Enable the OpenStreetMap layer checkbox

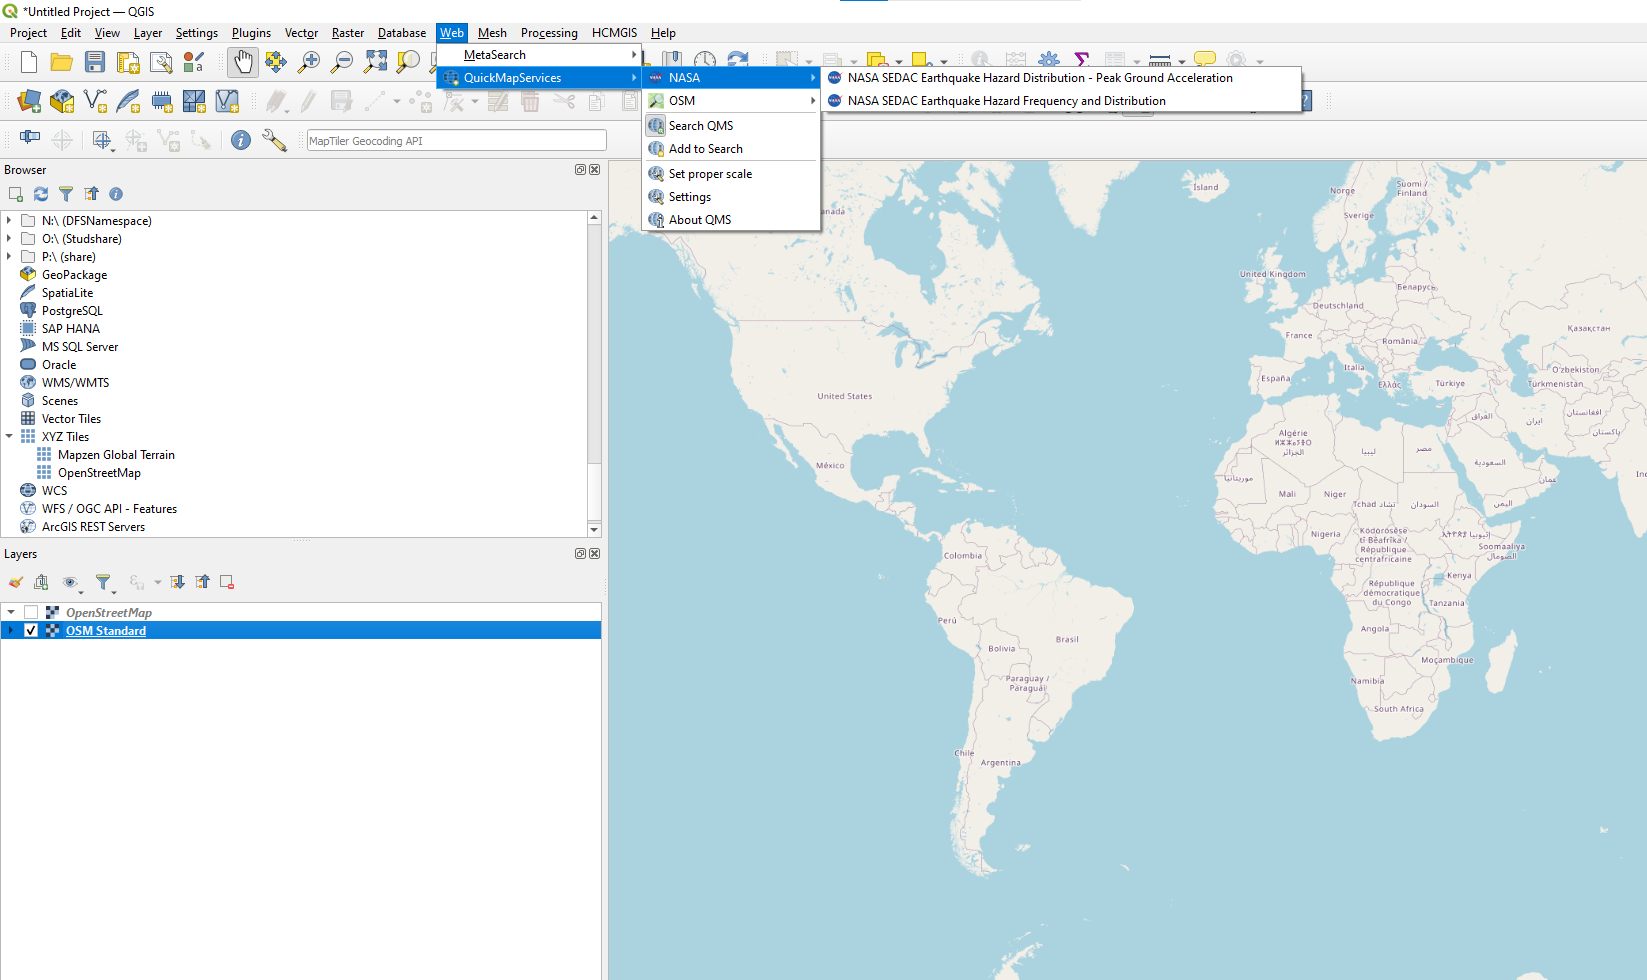[31, 613]
